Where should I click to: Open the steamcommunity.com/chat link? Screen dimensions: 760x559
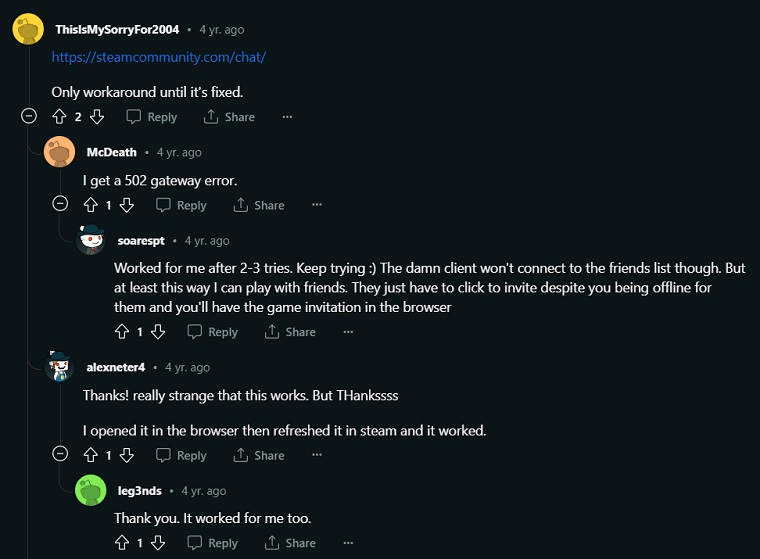point(159,57)
